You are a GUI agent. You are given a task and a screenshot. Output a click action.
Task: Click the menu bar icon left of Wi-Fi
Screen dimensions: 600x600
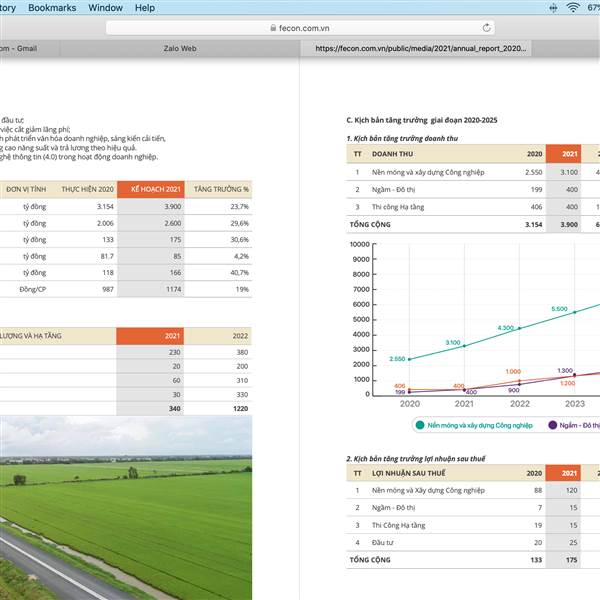[x=553, y=8]
